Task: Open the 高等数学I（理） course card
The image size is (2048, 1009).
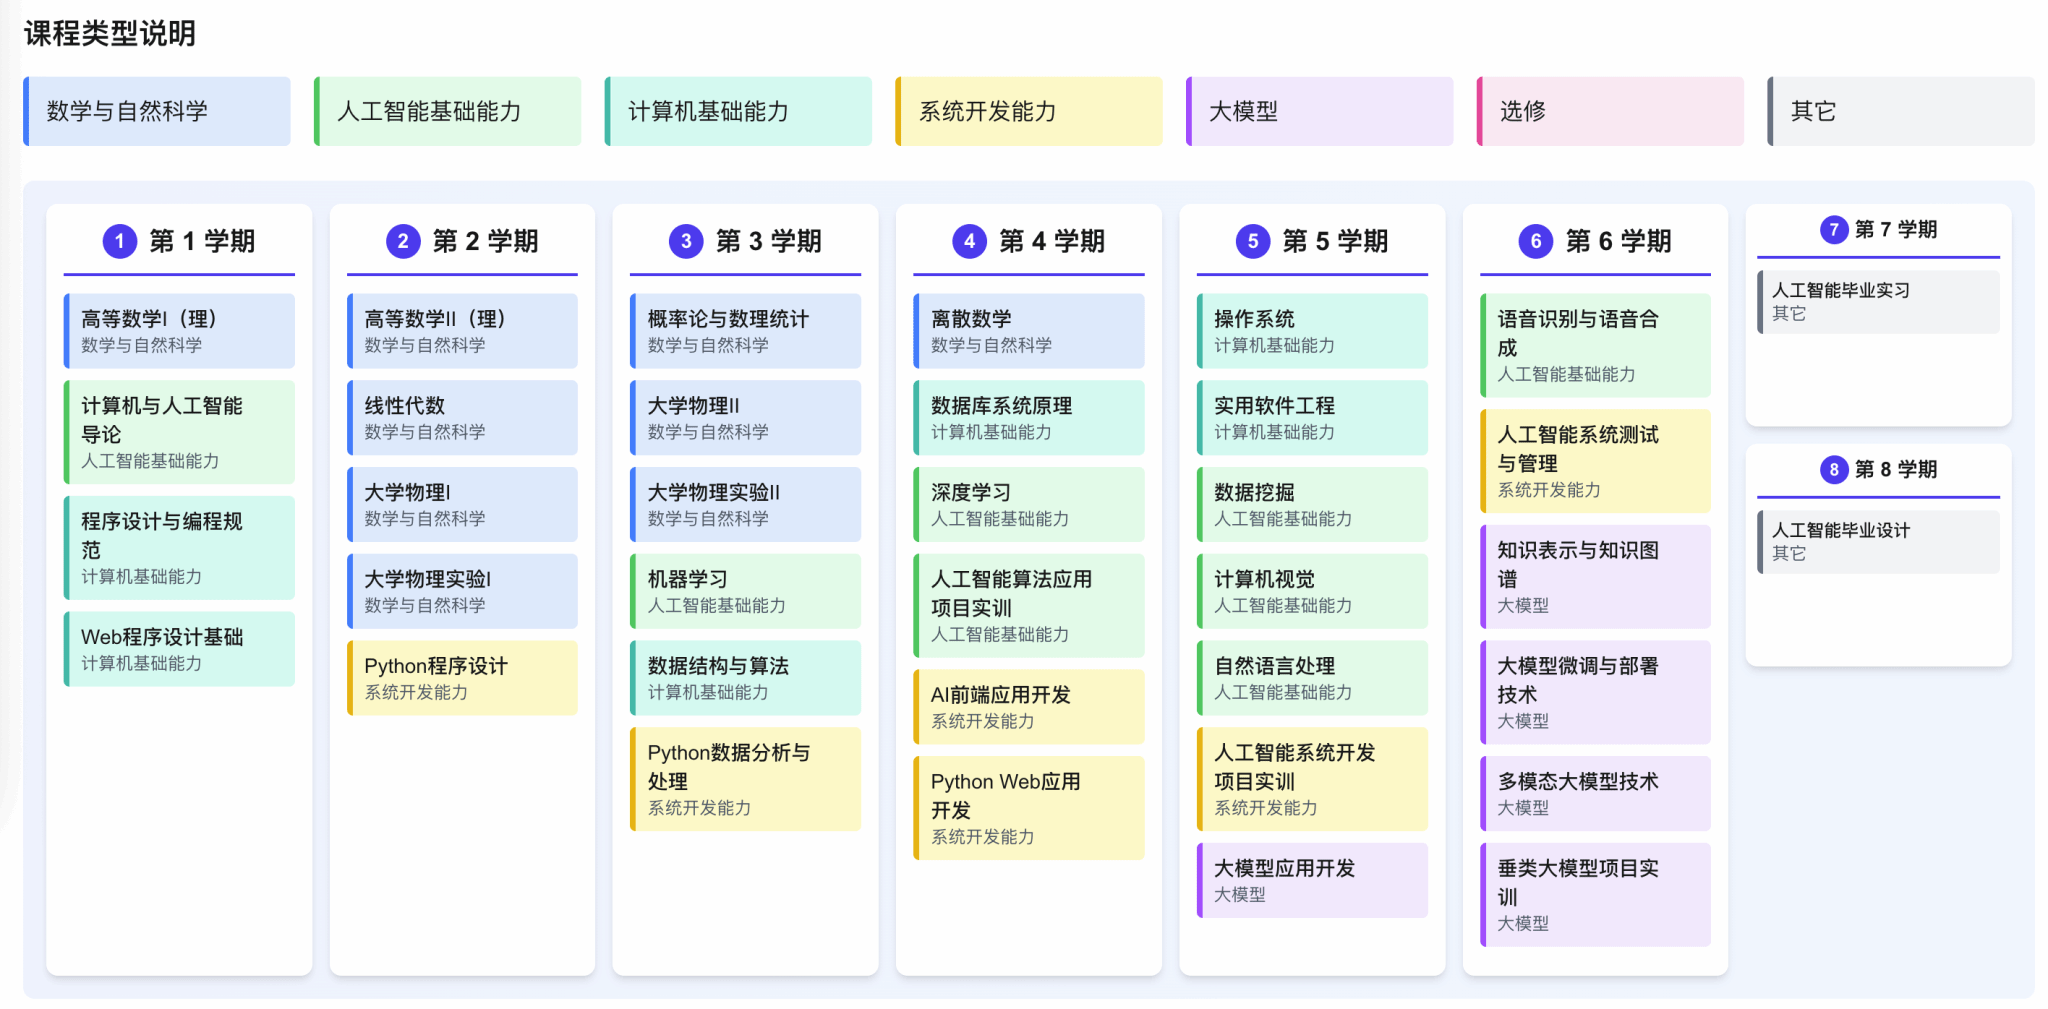Action: (179, 331)
